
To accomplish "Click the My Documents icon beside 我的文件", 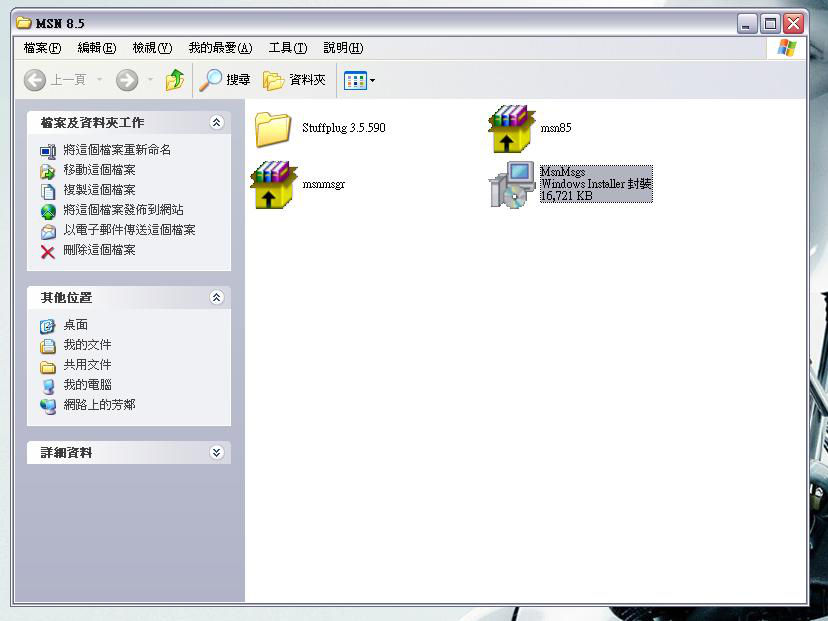I will tap(48, 346).
